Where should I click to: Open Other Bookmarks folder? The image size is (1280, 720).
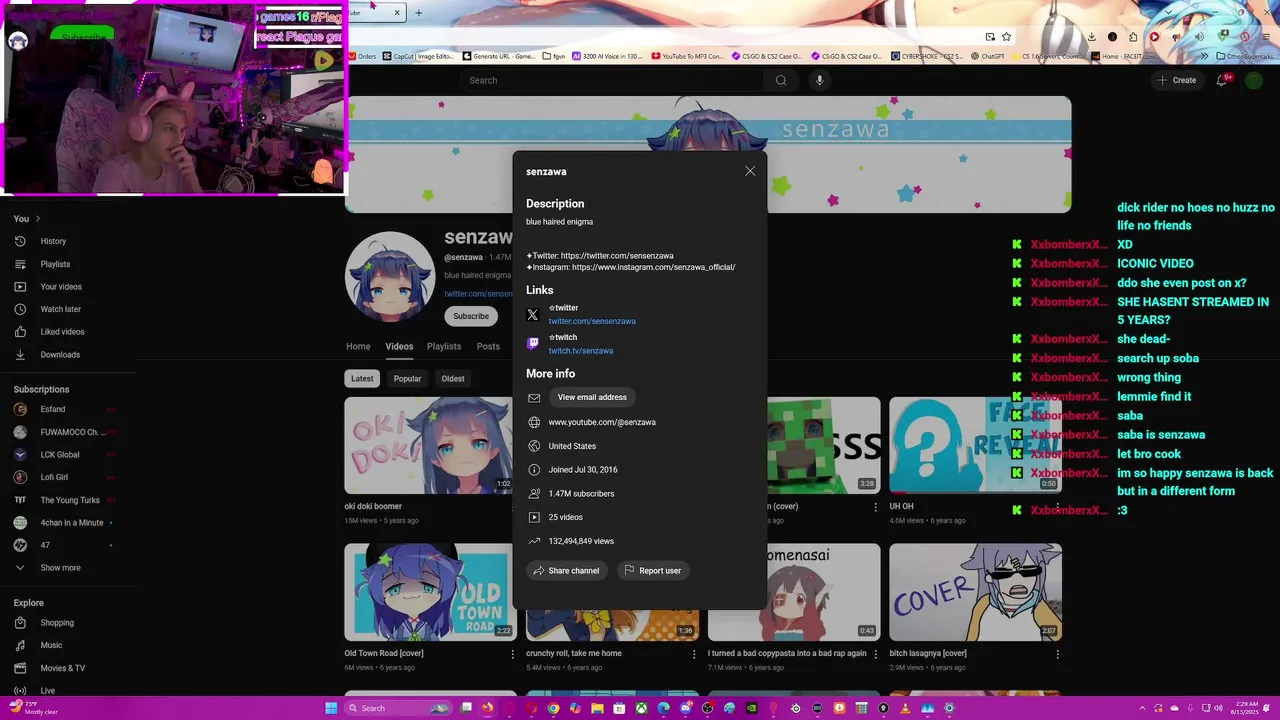pyautogui.click(x=1245, y=56)
